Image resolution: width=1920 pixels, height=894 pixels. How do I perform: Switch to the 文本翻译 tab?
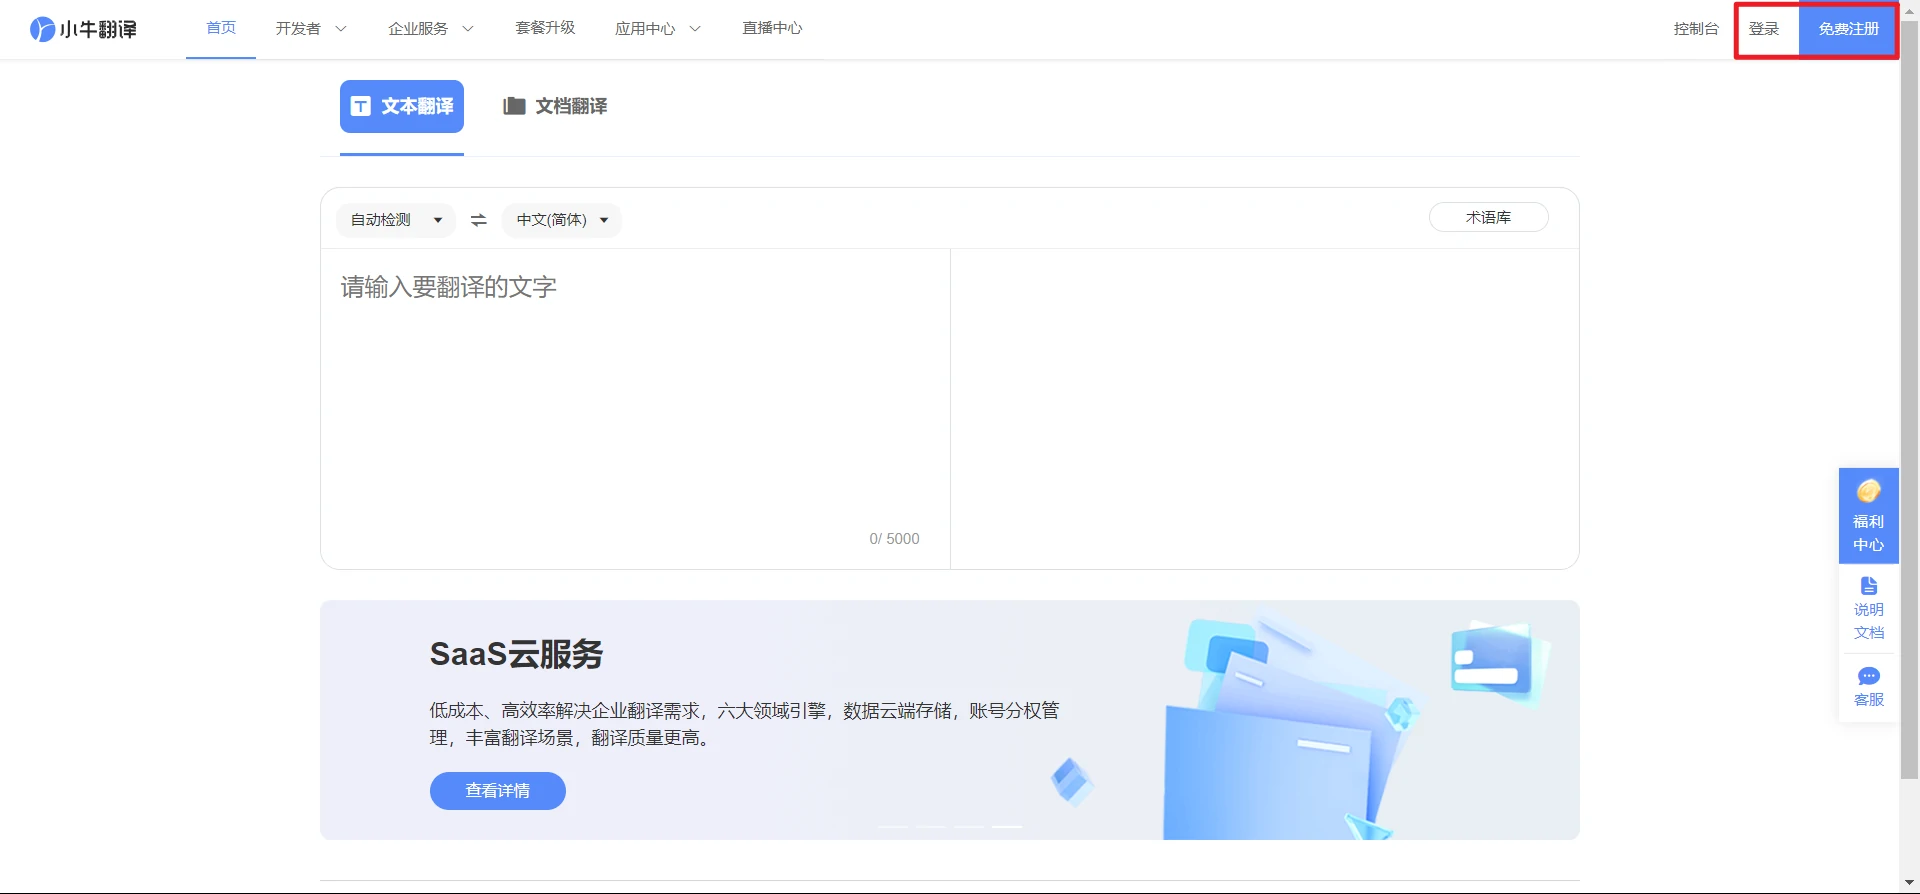click(402, 106)
